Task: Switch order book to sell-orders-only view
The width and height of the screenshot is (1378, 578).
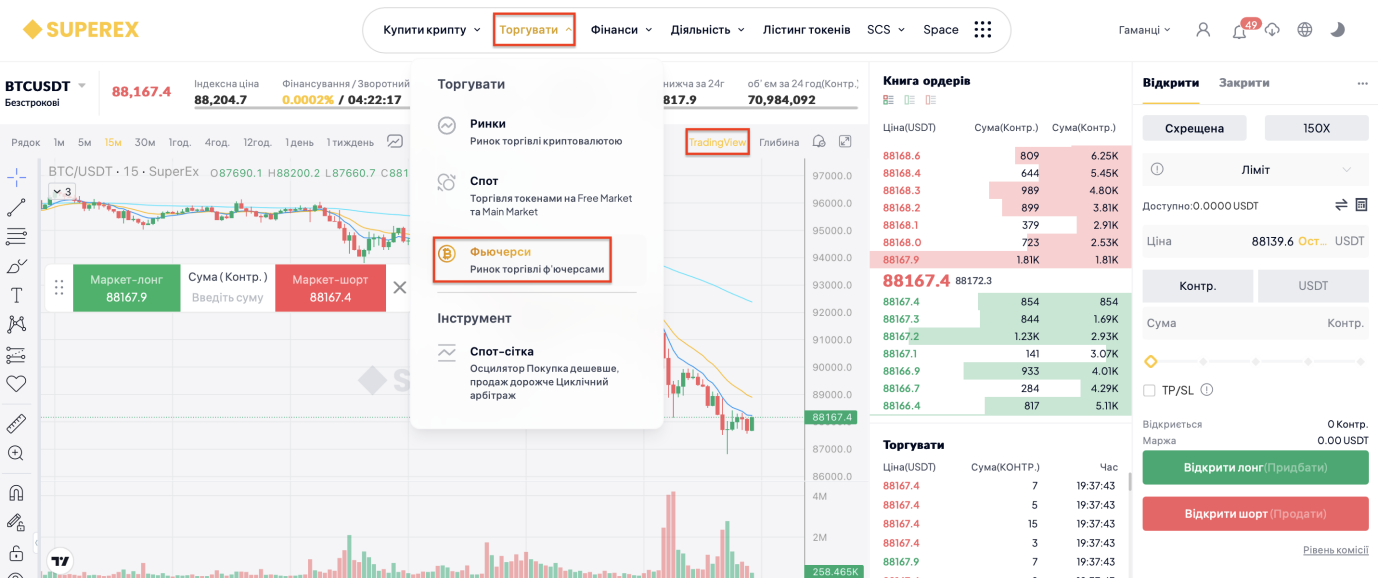Action: click(x=931, y=100)
